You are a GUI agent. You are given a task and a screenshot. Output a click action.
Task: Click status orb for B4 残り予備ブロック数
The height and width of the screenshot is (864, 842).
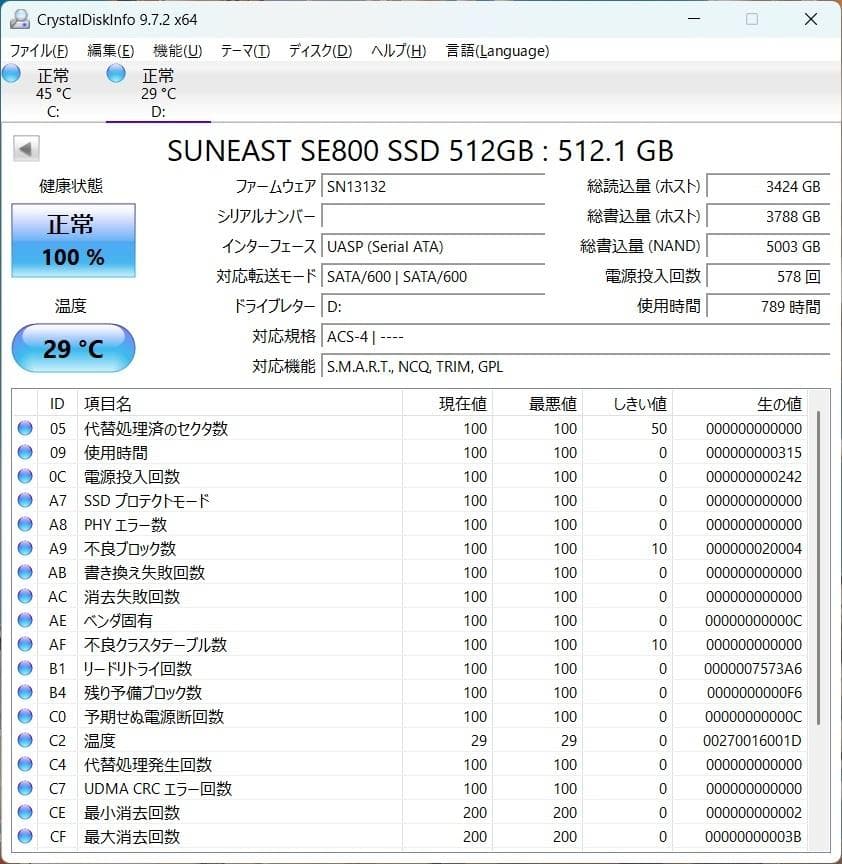(x=25, y=692)
